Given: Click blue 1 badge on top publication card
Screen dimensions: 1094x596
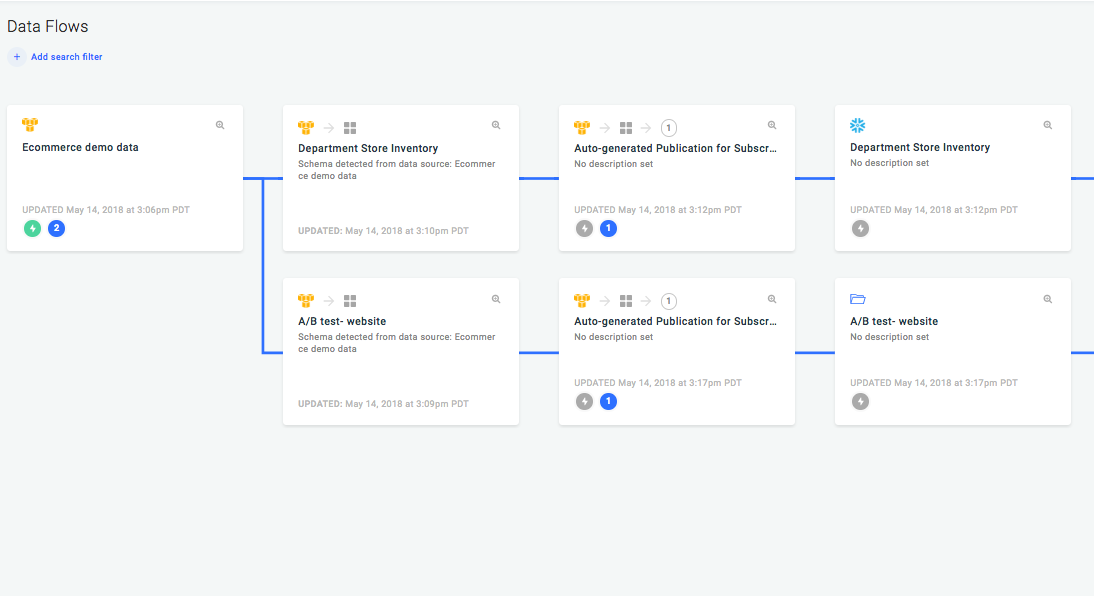Looking at the screenshot, I should [608, 228].
